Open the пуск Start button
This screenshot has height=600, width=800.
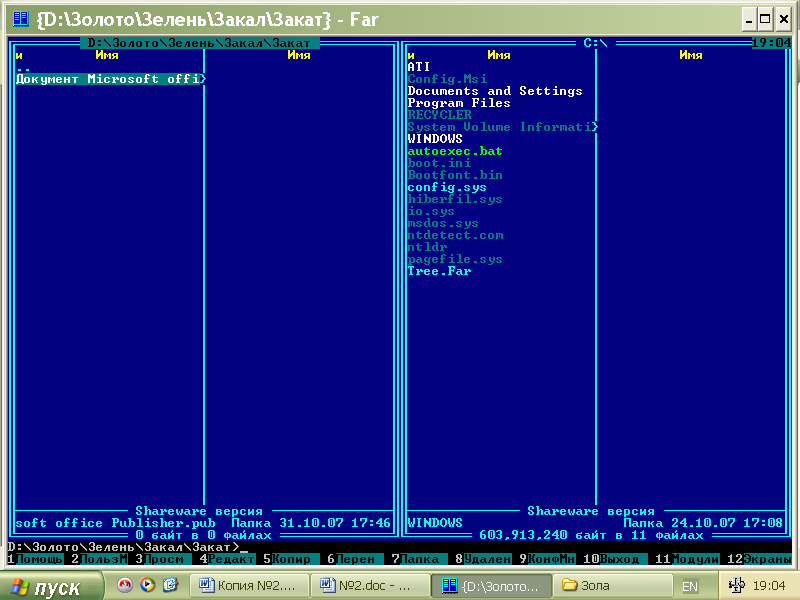[51, 587]
